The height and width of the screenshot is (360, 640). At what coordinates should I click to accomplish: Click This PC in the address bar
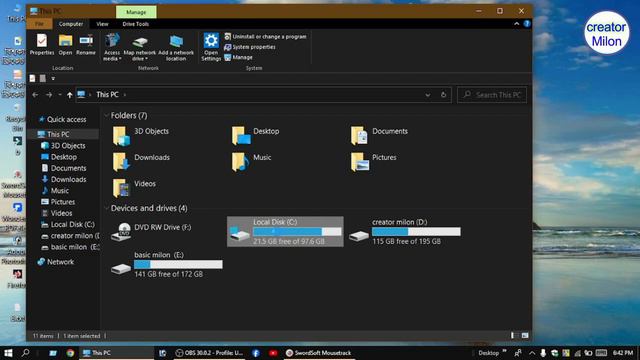[107, 95]
